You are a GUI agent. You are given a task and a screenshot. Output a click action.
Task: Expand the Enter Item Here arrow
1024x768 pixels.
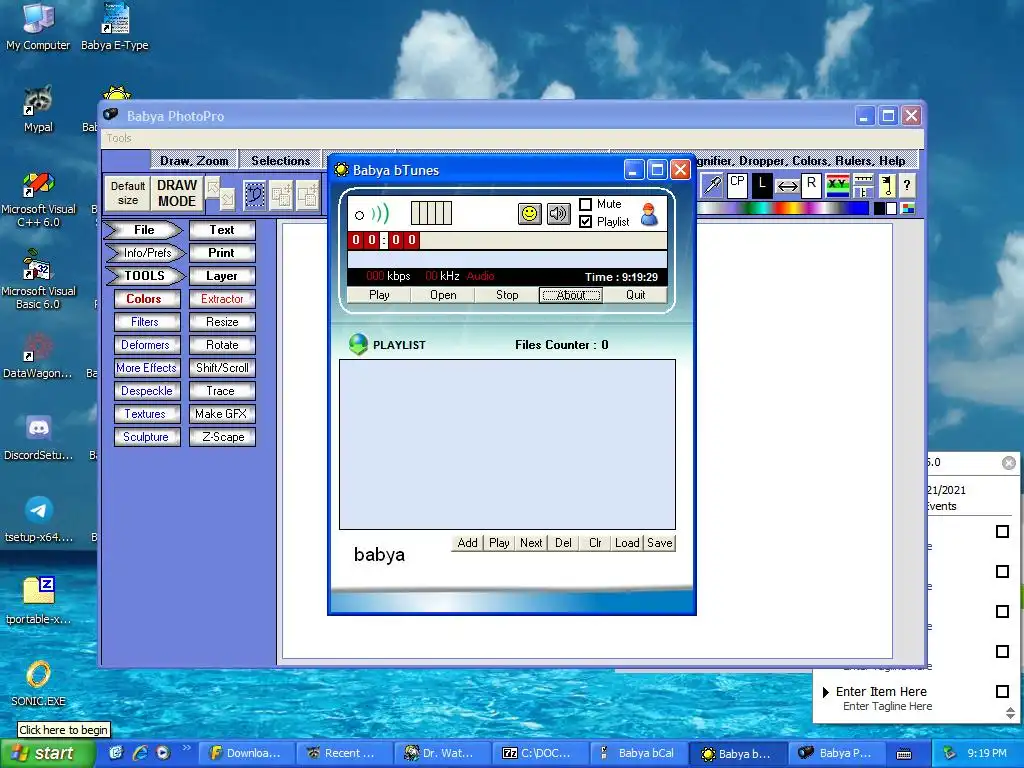click(825, 692)
